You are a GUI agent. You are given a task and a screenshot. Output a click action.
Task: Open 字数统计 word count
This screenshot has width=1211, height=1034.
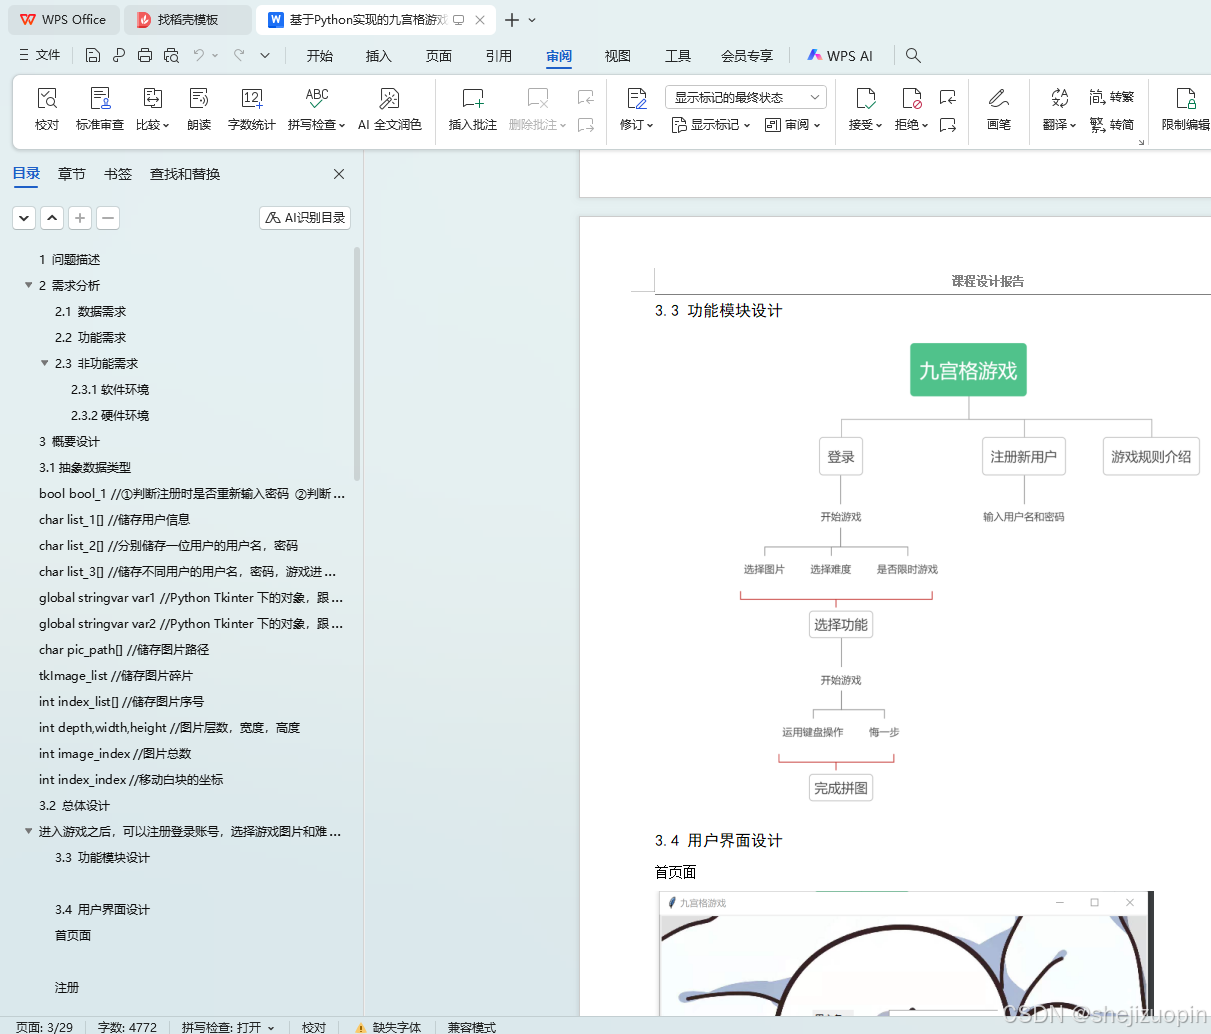[x=251, y=109]
